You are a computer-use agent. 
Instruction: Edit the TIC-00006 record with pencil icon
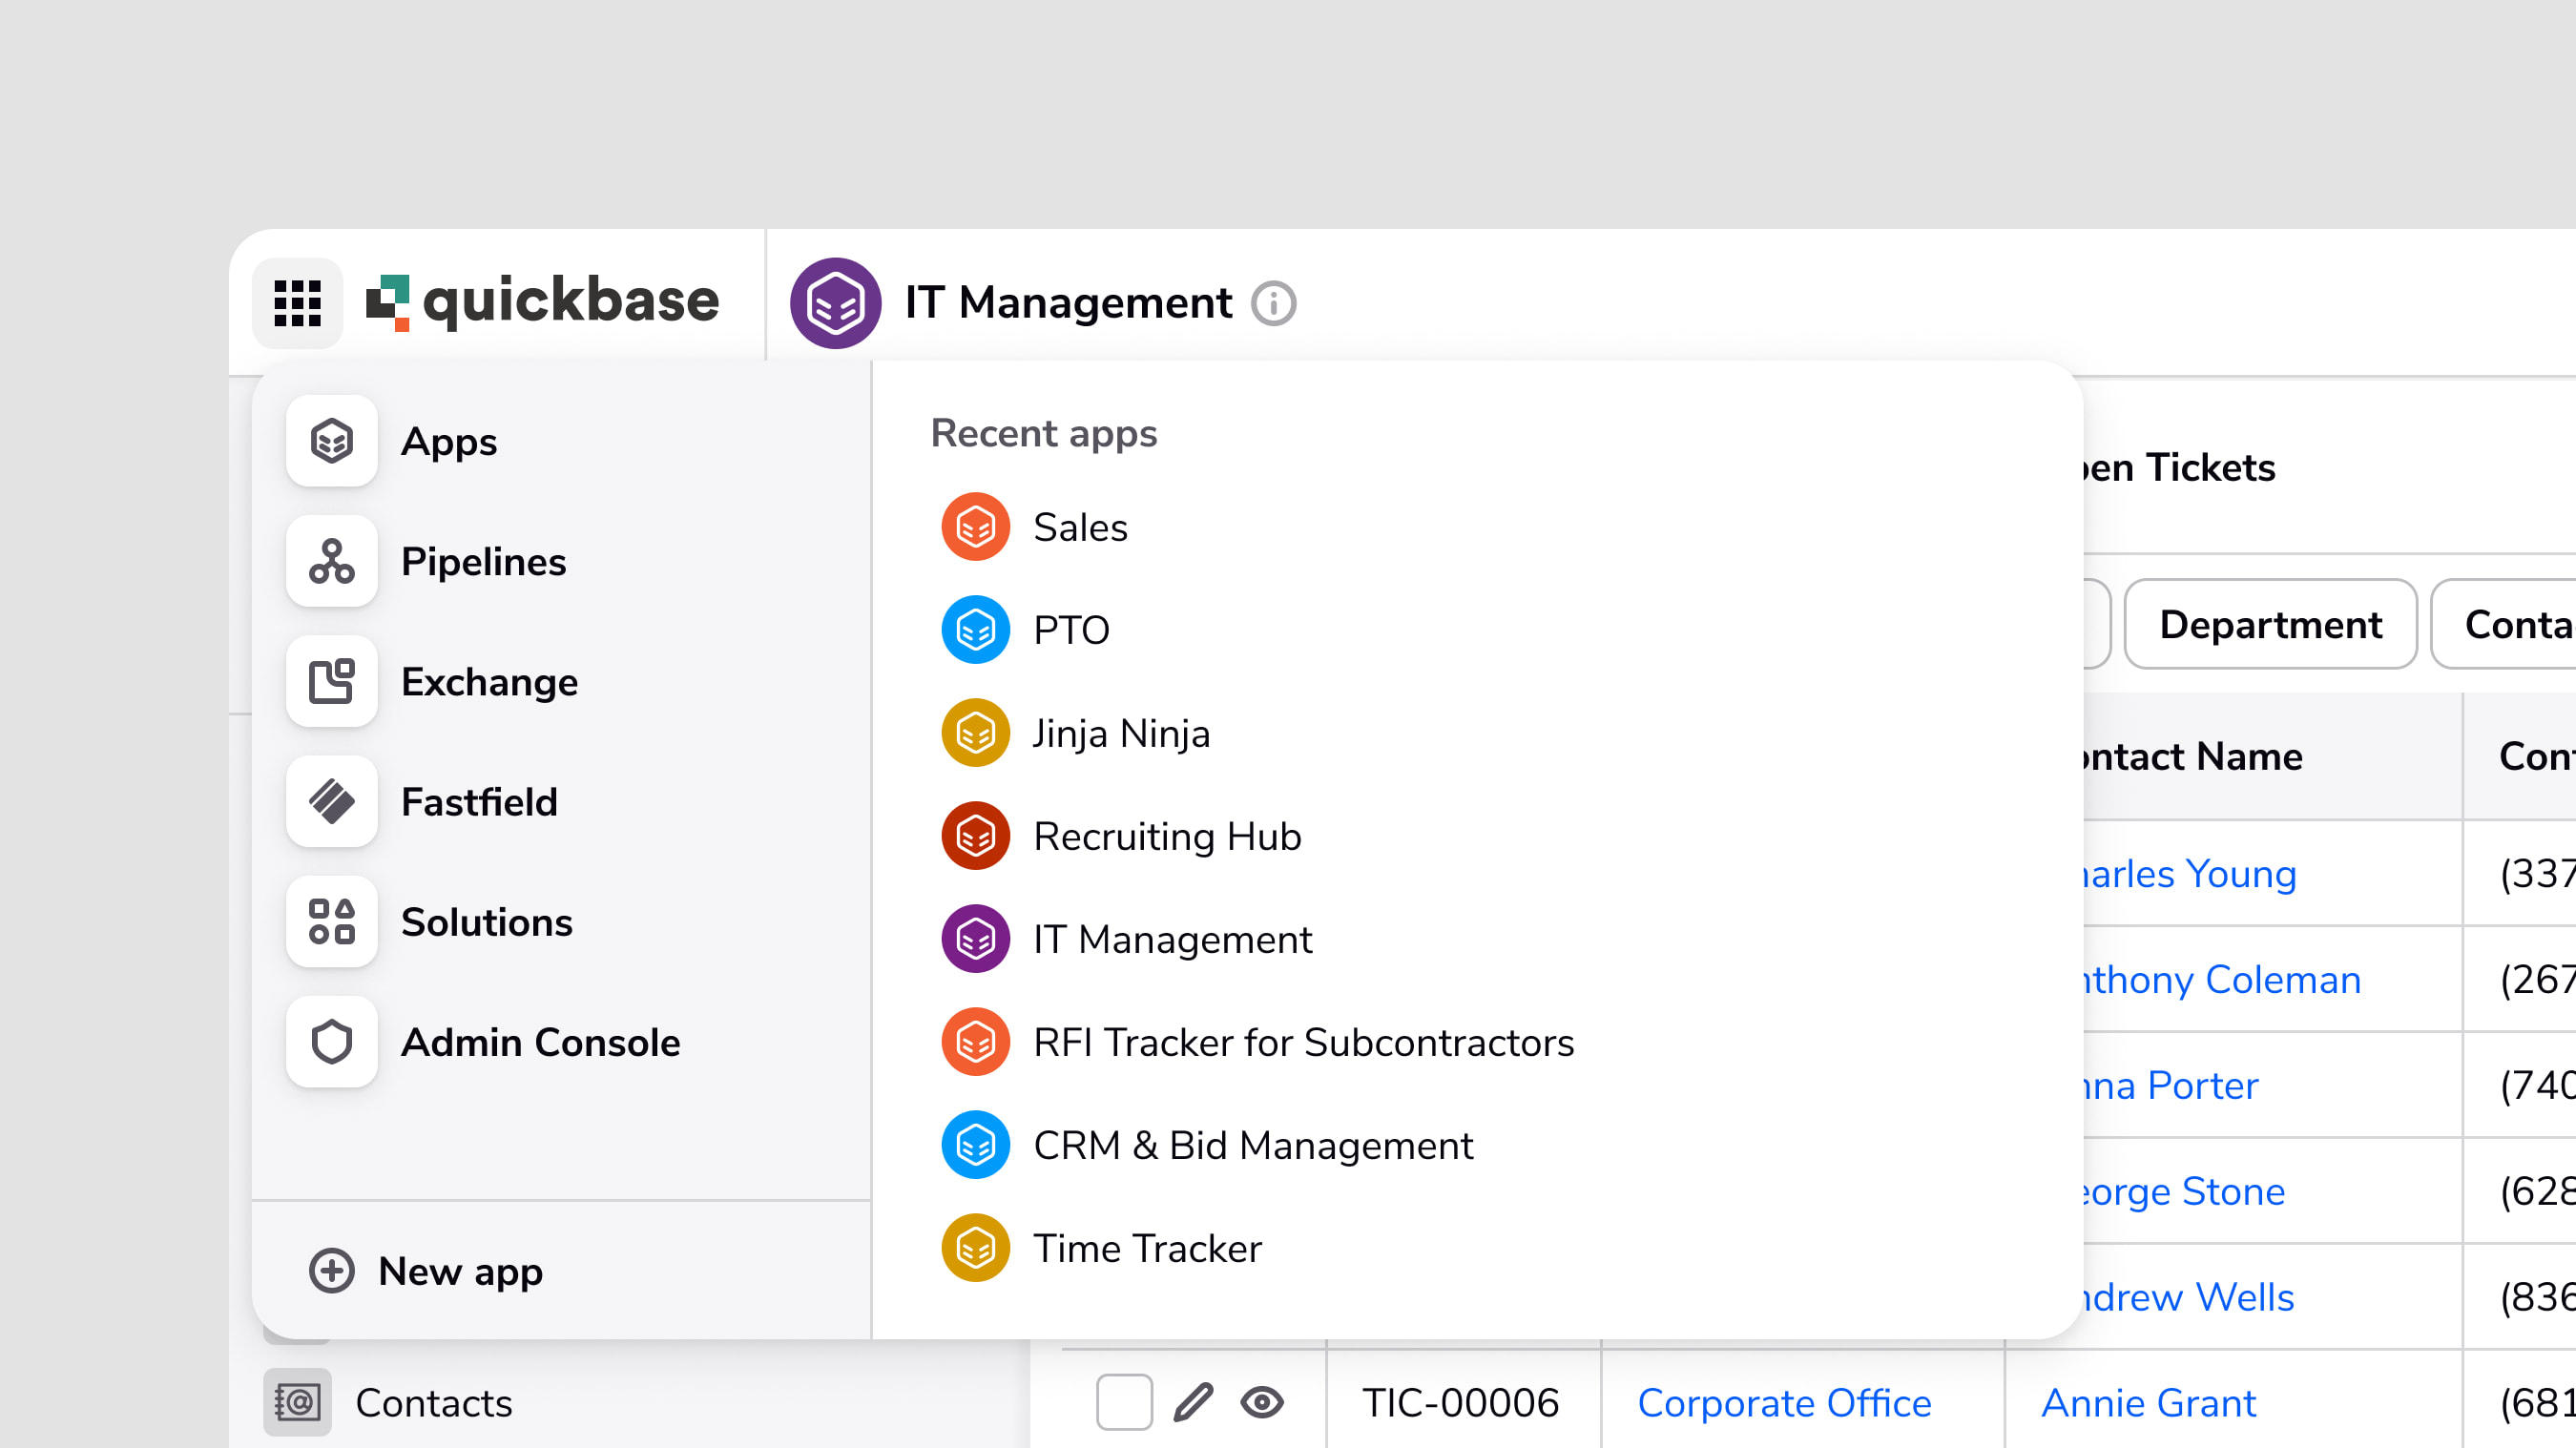1193,1402
